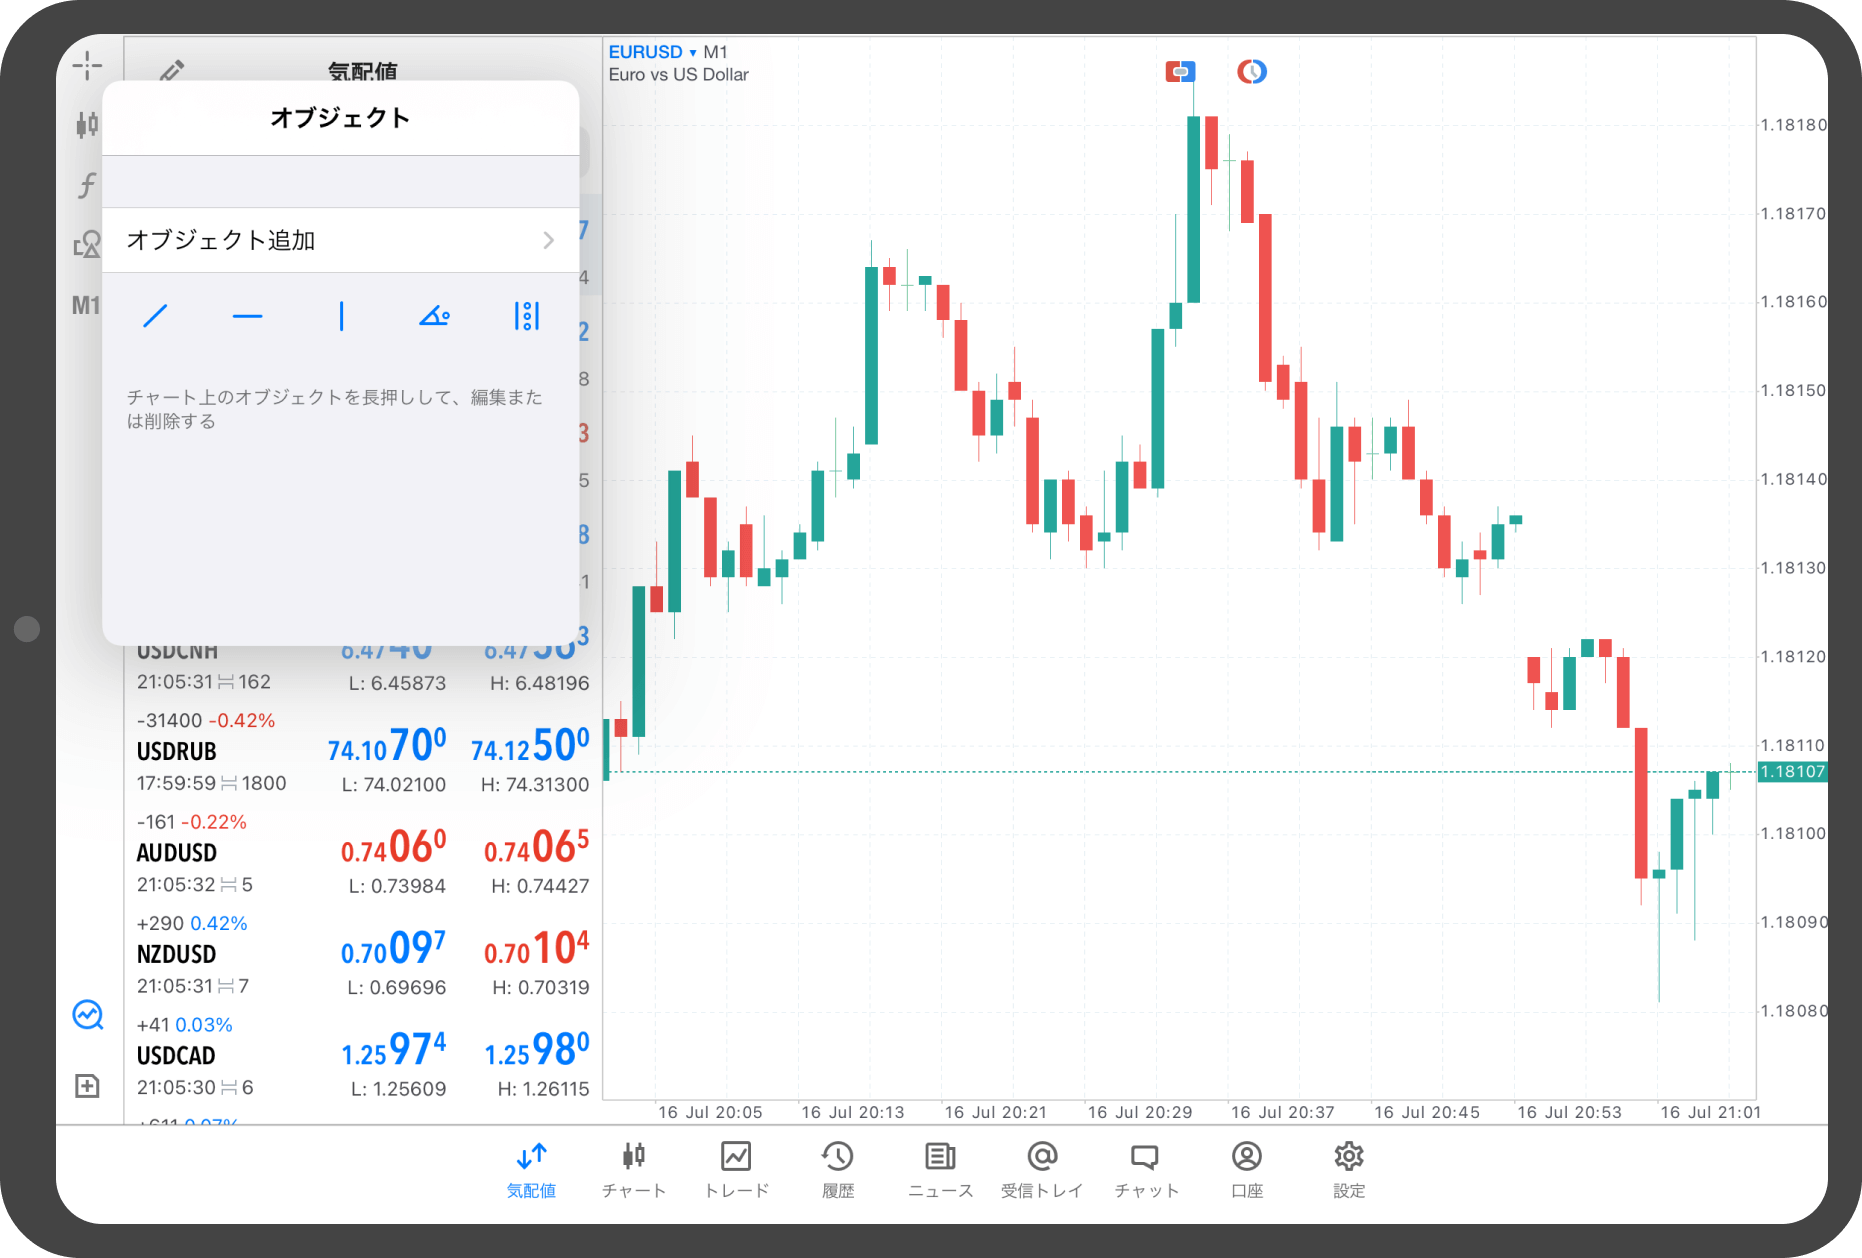Screen dimensions: 1862x1258
Task: Select the trendline by angle tool
Action: [x=434, y=316]
